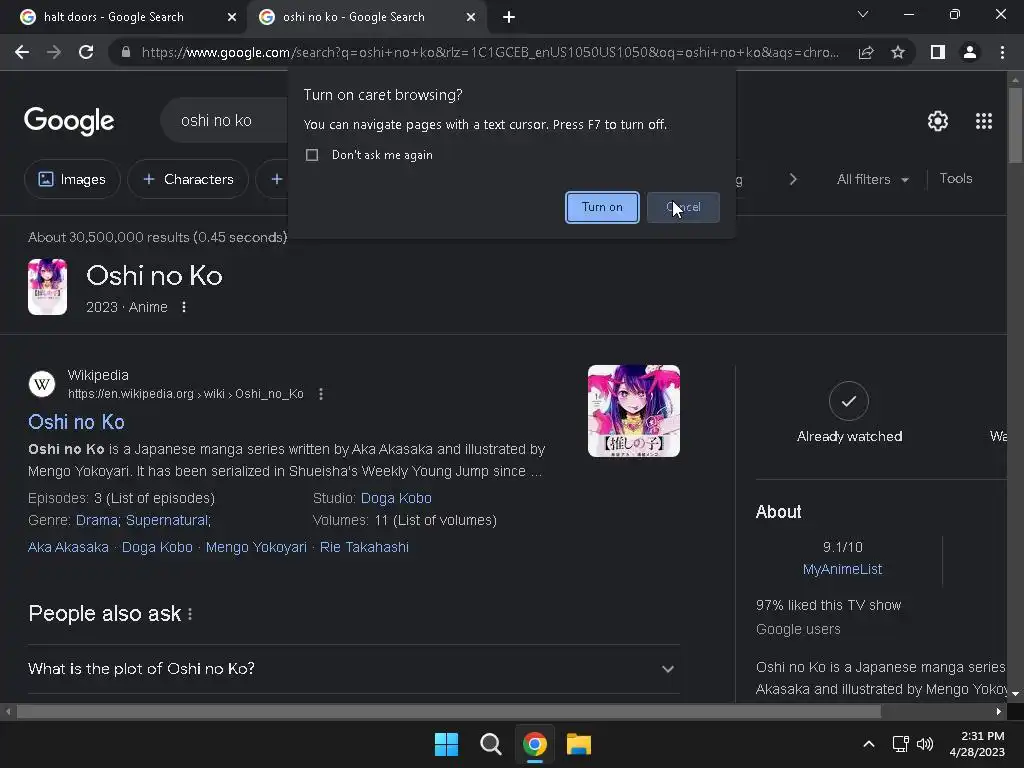Open the Chrome three-dot menu
Viewport: 1024px width, 768px height.
tap(1002, 52)
